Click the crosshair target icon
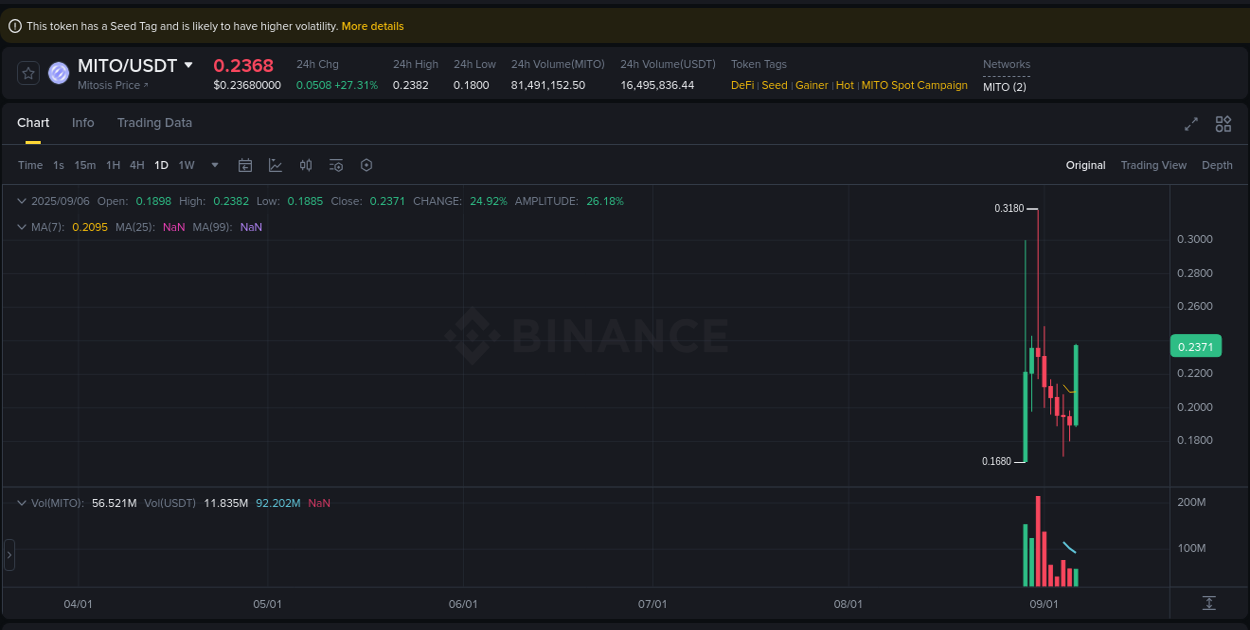This screenshot has height=630, width=1250. (x=366, y=165)
